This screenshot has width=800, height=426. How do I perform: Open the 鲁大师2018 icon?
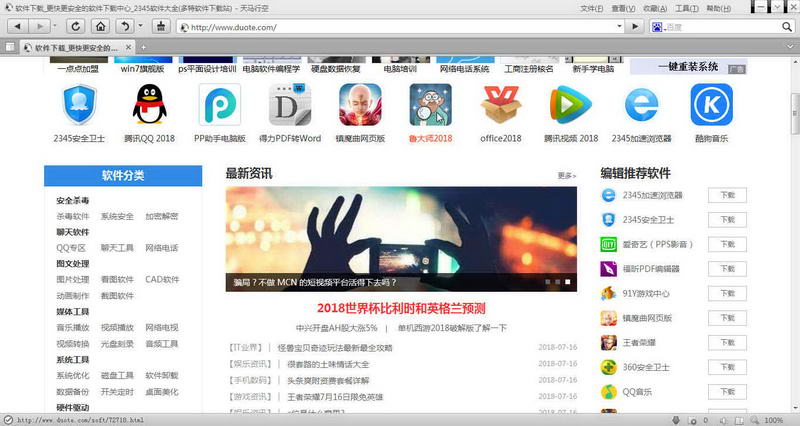[x=431, y=105]
